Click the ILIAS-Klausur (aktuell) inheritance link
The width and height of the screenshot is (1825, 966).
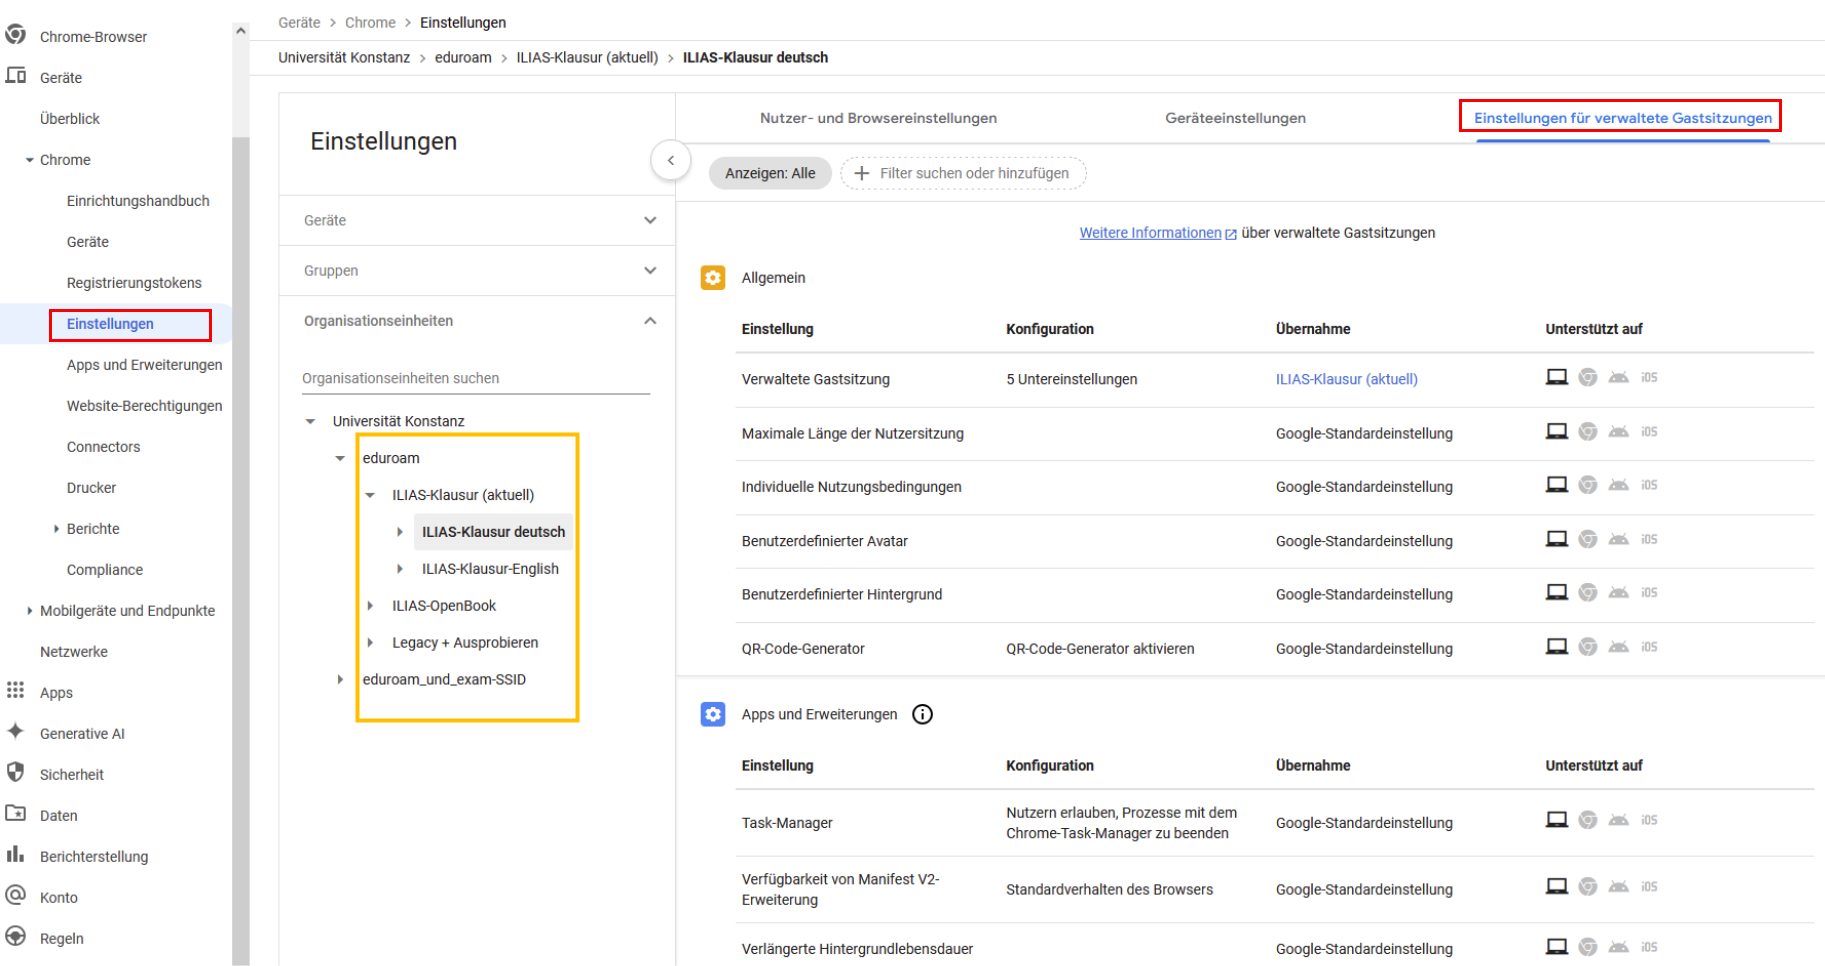coord(1346,379)
